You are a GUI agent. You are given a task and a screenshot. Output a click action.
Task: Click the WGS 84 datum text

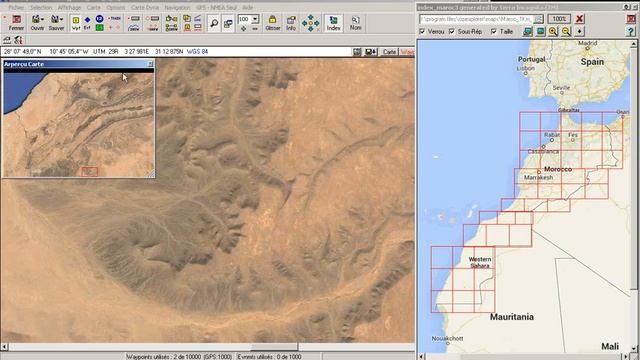(198, 51)
